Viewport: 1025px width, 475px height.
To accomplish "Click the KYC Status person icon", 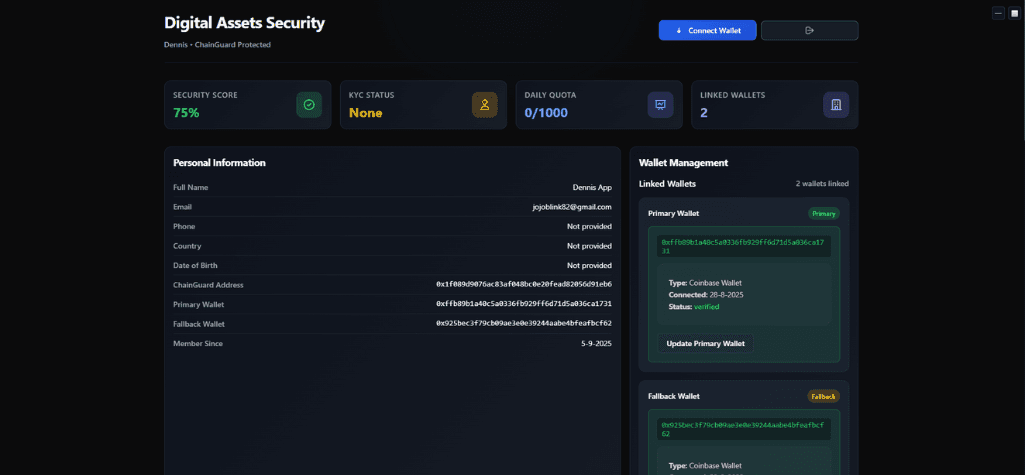I will click(x=484, y=105).
